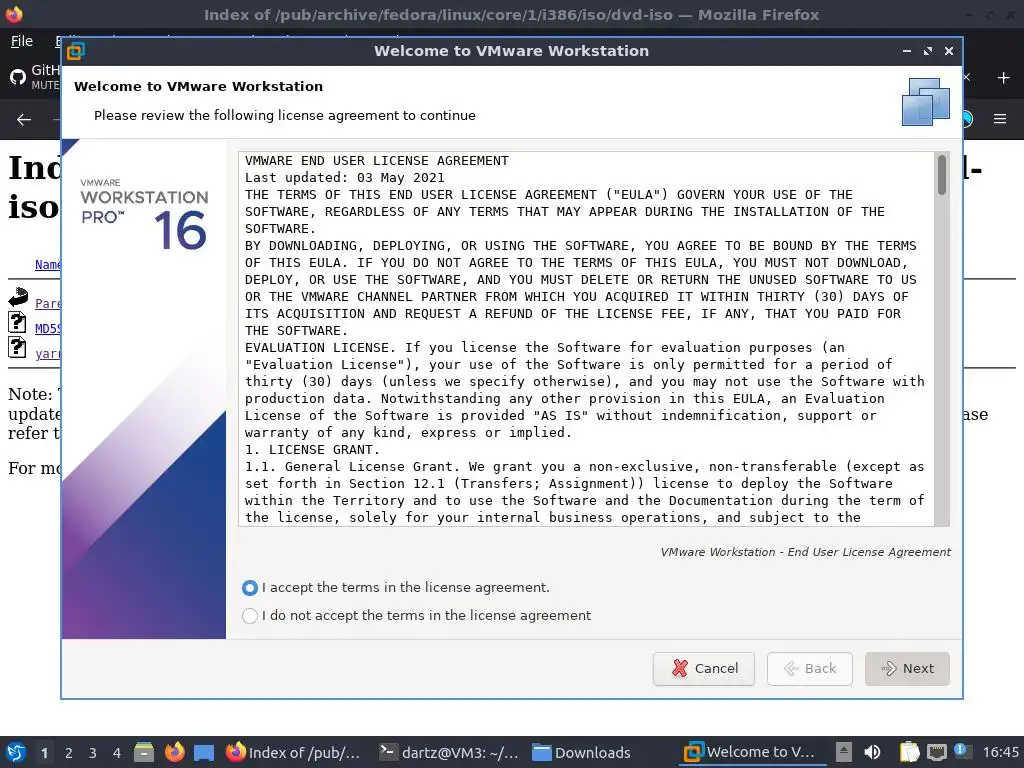
Task: Open a new Firefox tab with plus
Action: click(x=1004, y=78)
